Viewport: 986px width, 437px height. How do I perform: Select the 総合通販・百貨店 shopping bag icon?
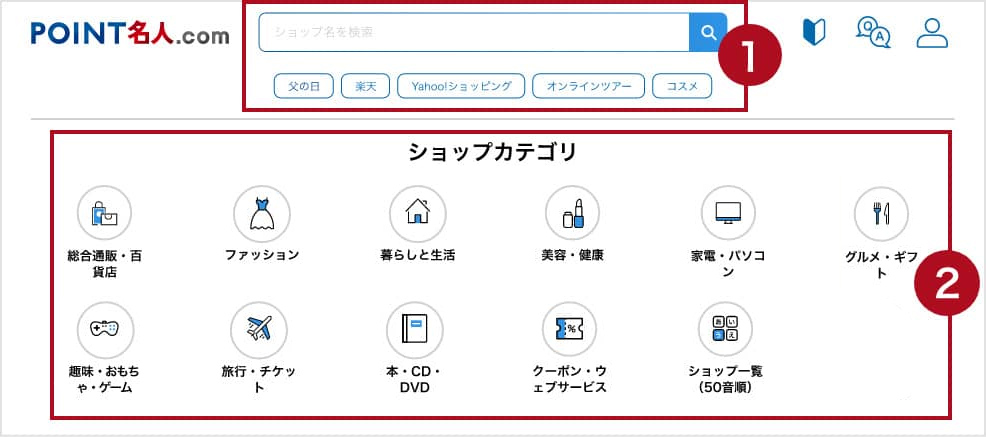coord(105,213)
